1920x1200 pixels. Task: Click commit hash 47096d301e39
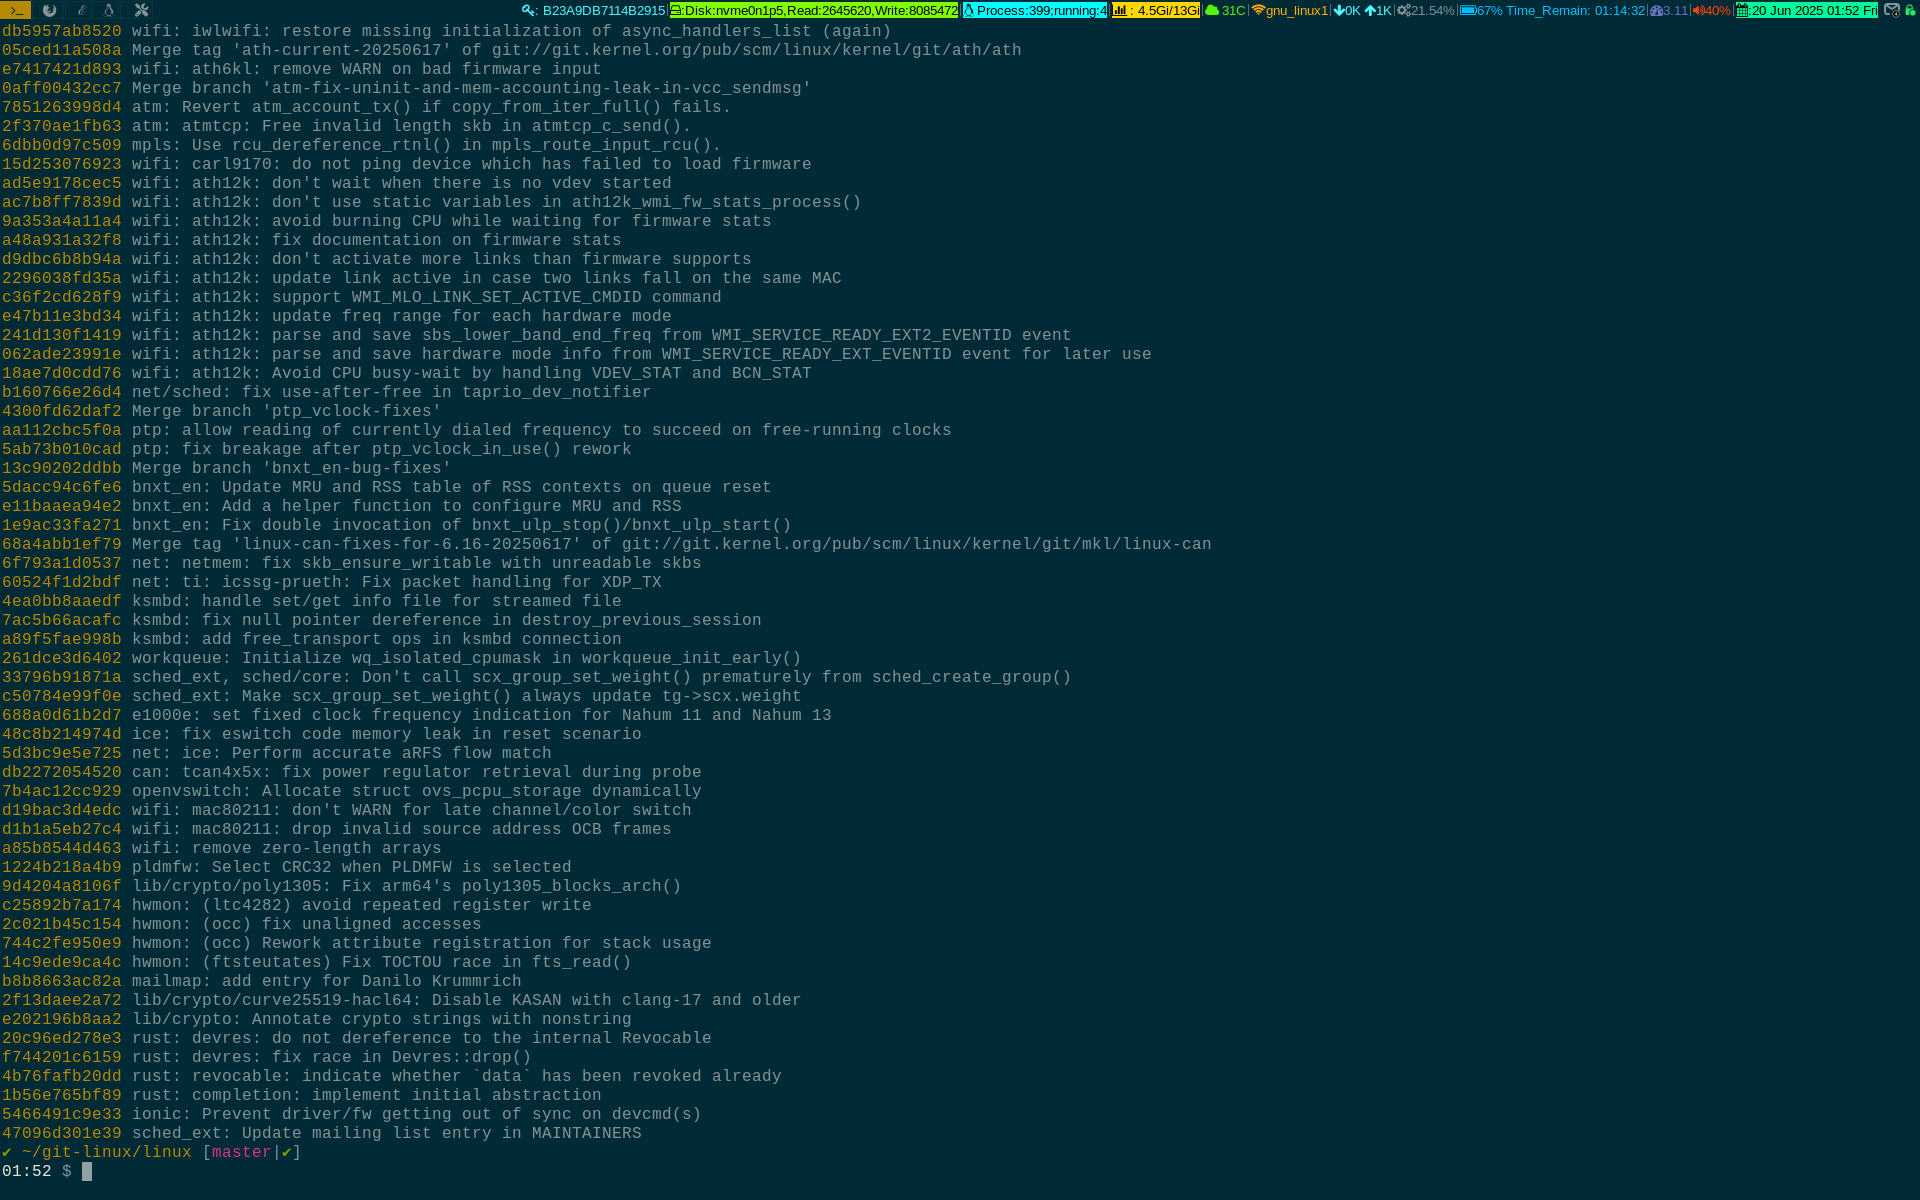click(x=61, y=1133)
